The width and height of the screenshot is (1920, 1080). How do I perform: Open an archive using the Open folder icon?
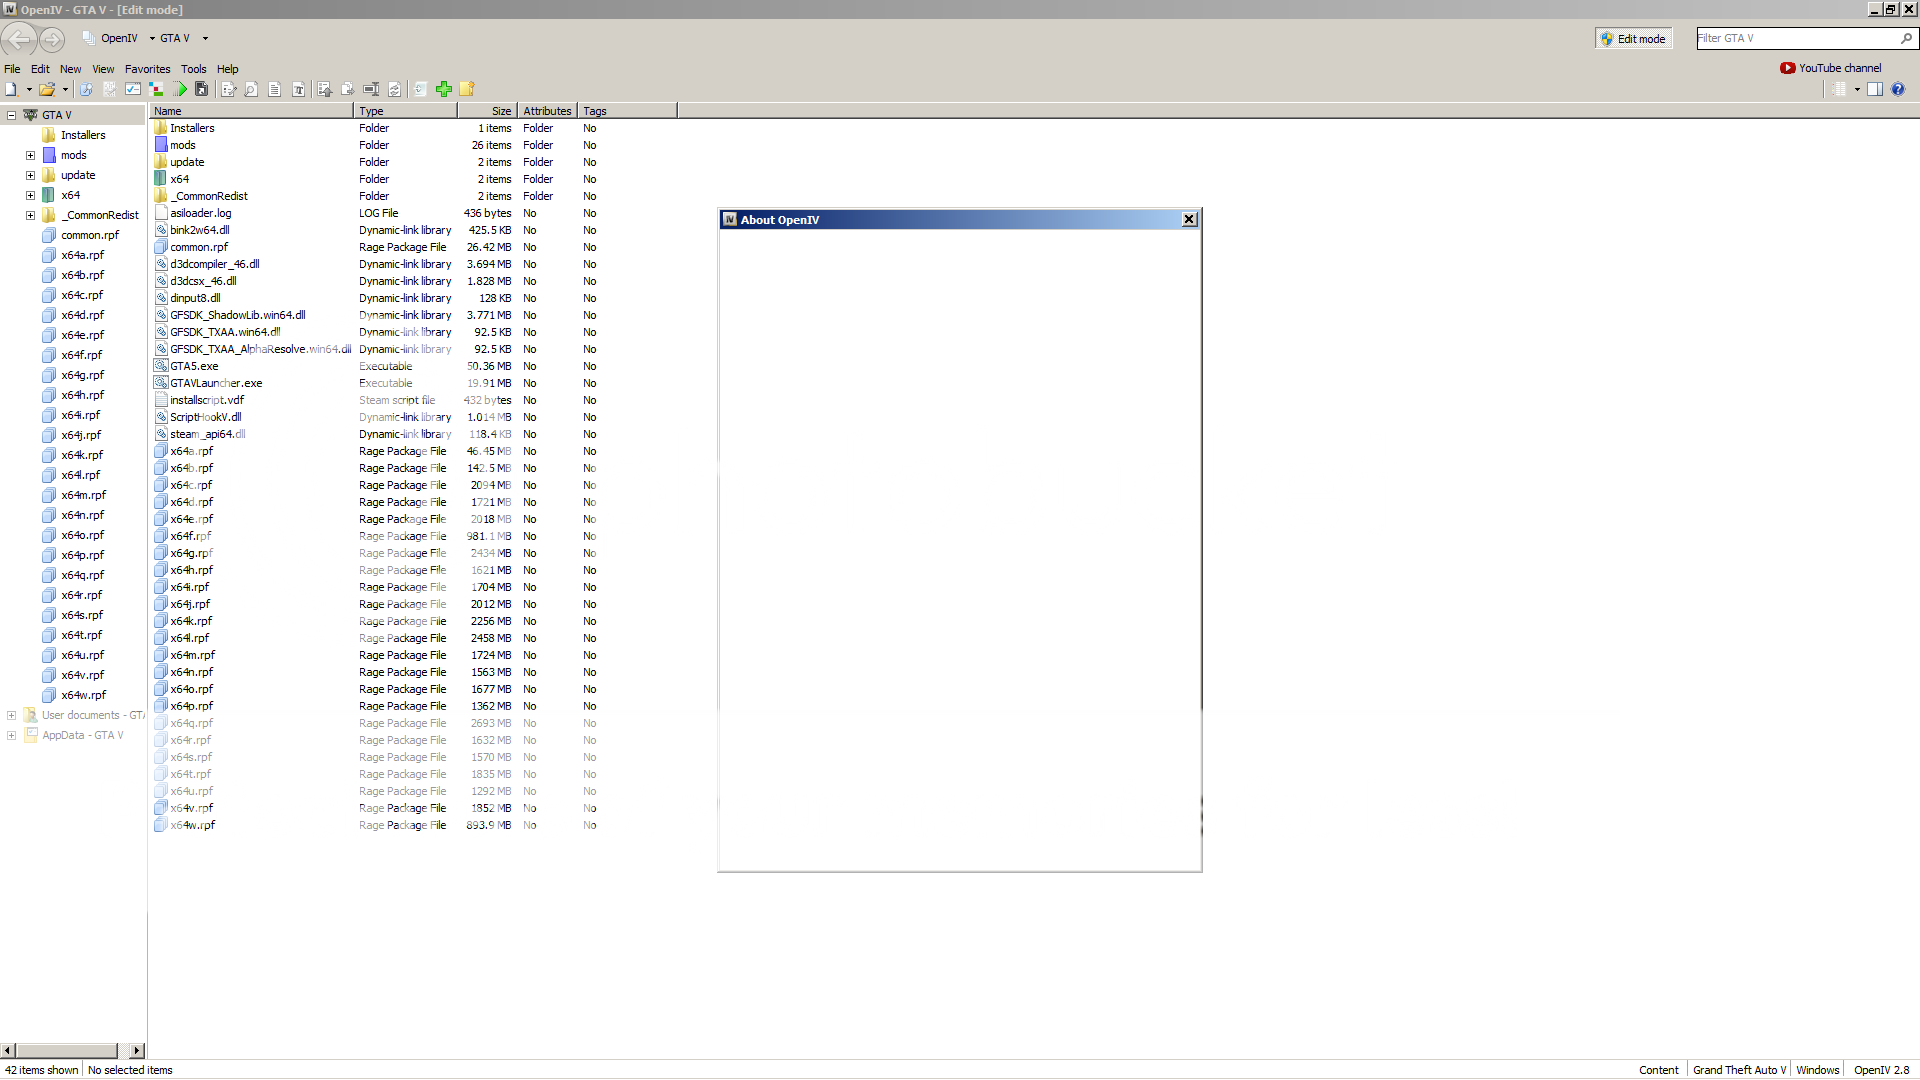[x=49, y=89]
